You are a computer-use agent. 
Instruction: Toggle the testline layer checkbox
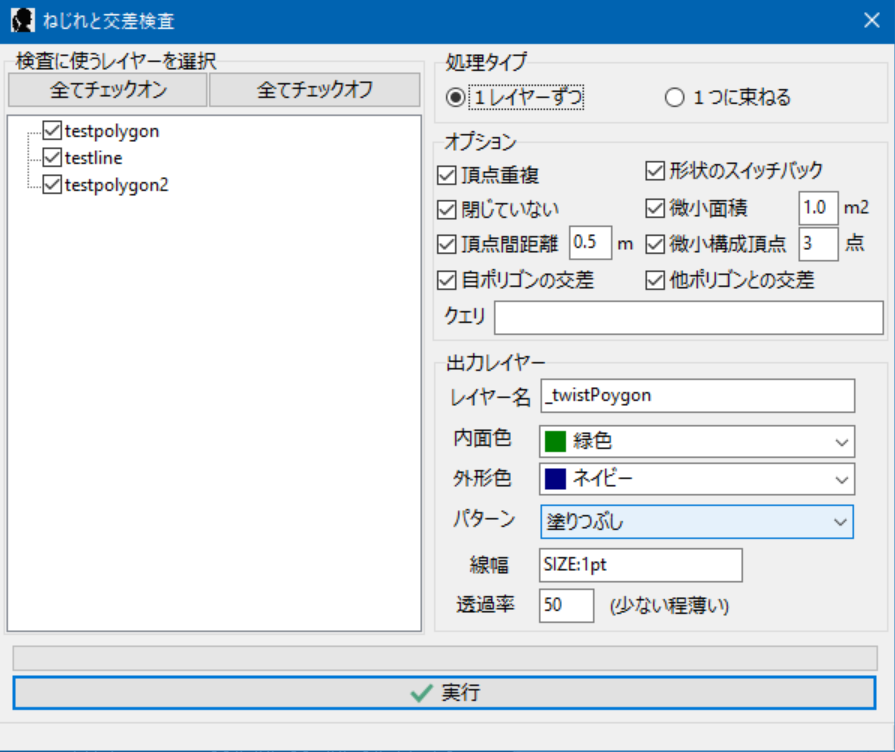pyautogui.click(x=53, y=157)
